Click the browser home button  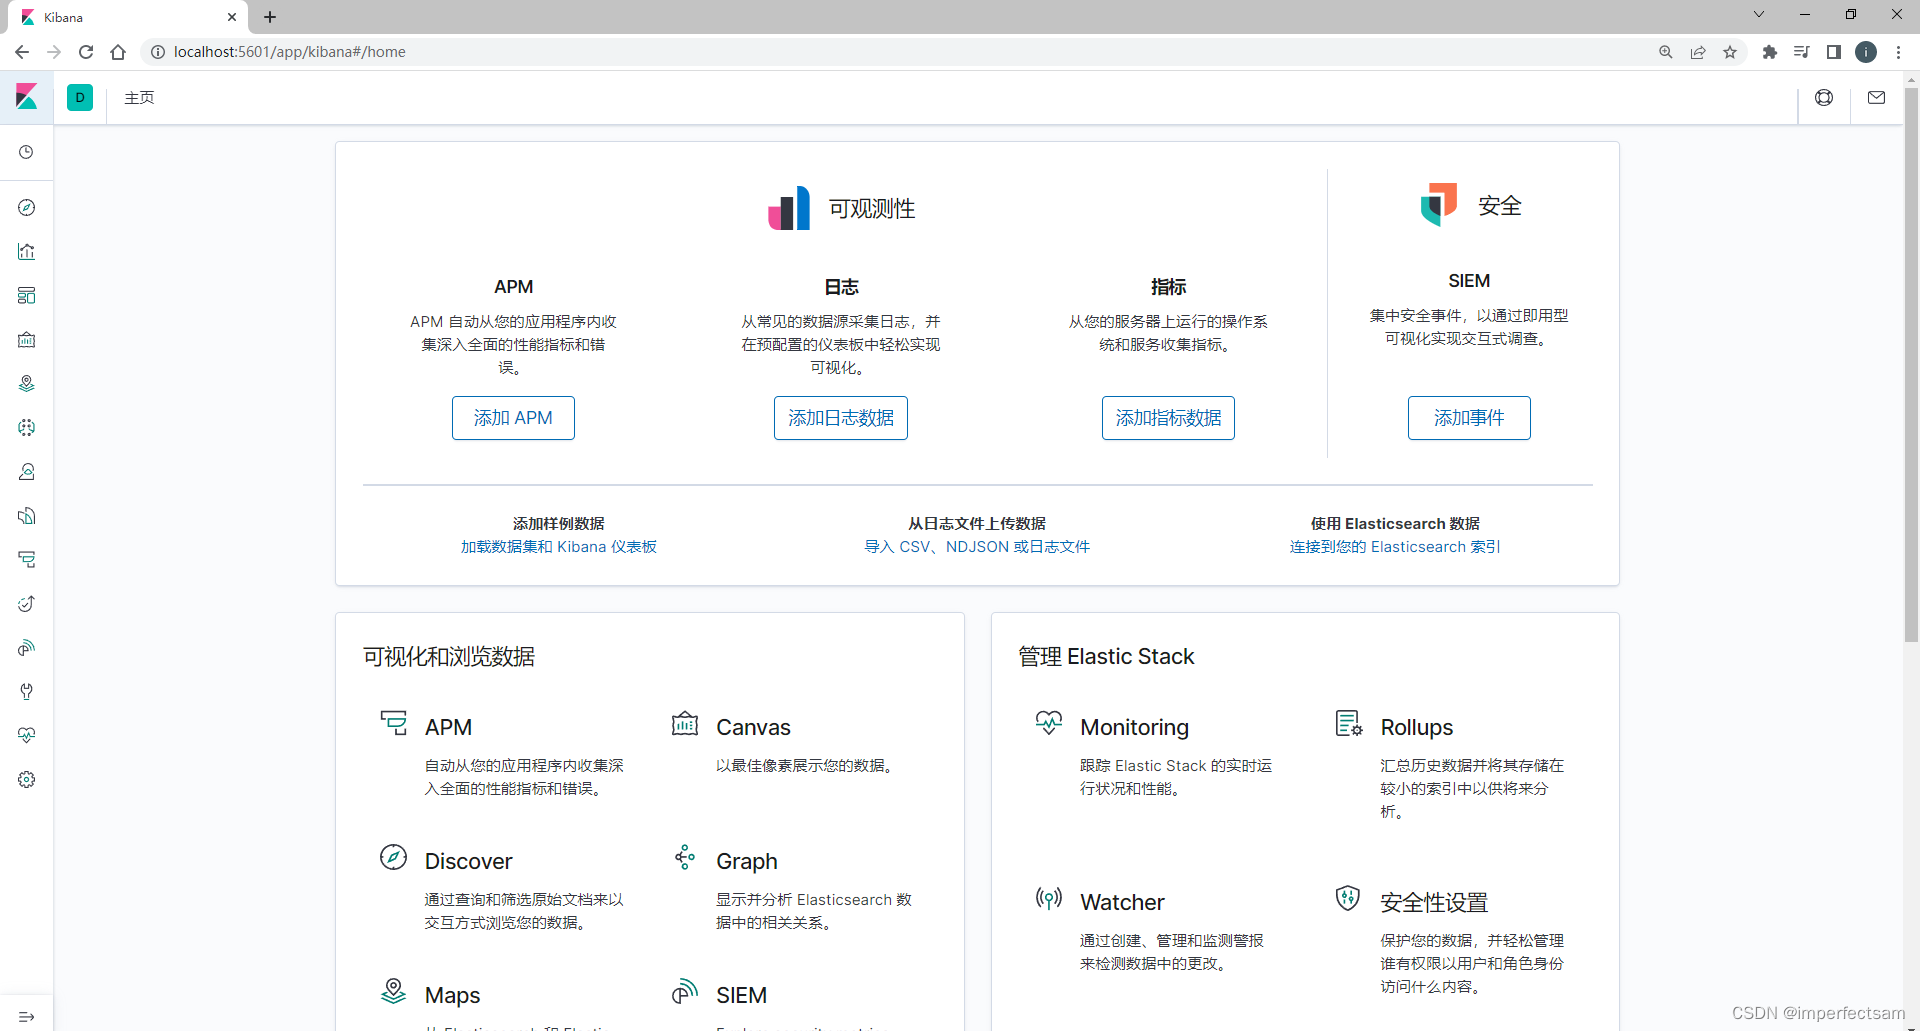coord(118,52)
